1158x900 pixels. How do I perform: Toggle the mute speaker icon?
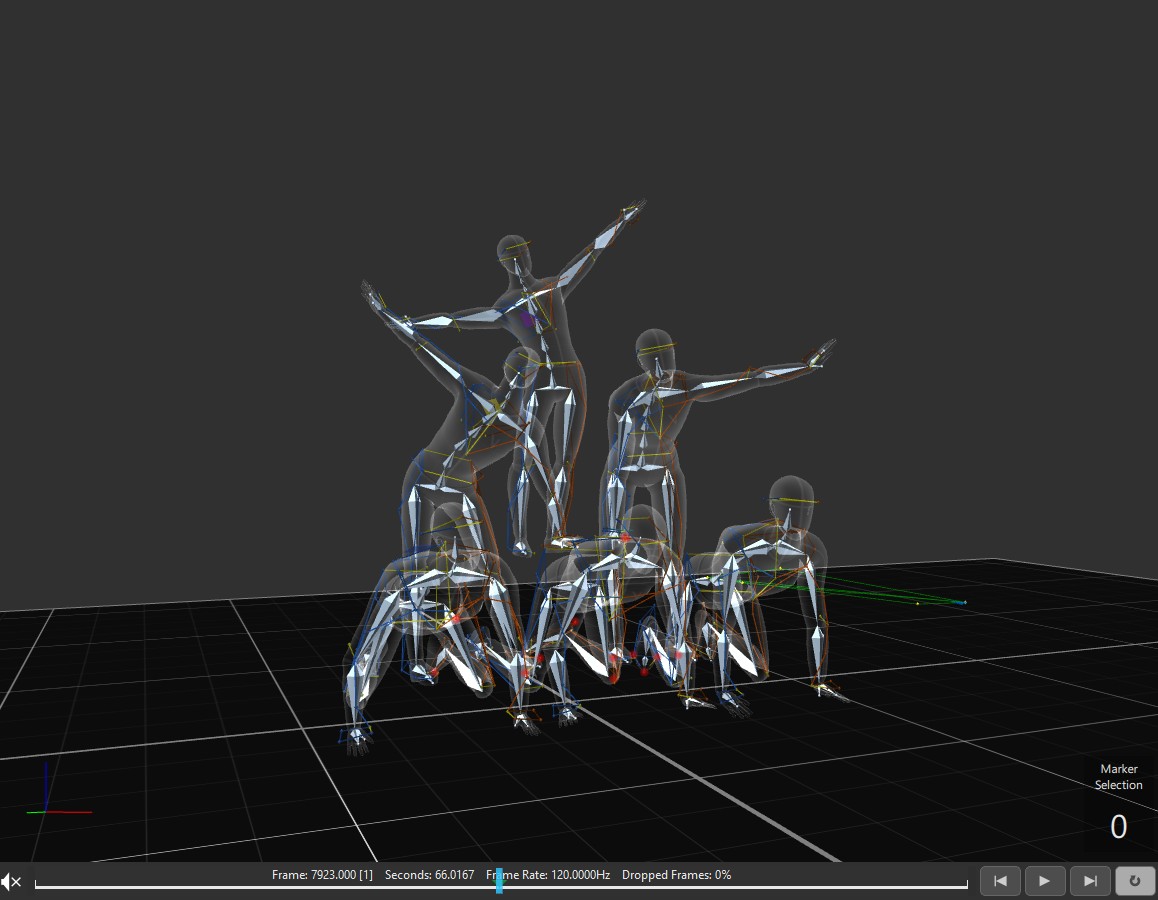(x=11, y=882)
